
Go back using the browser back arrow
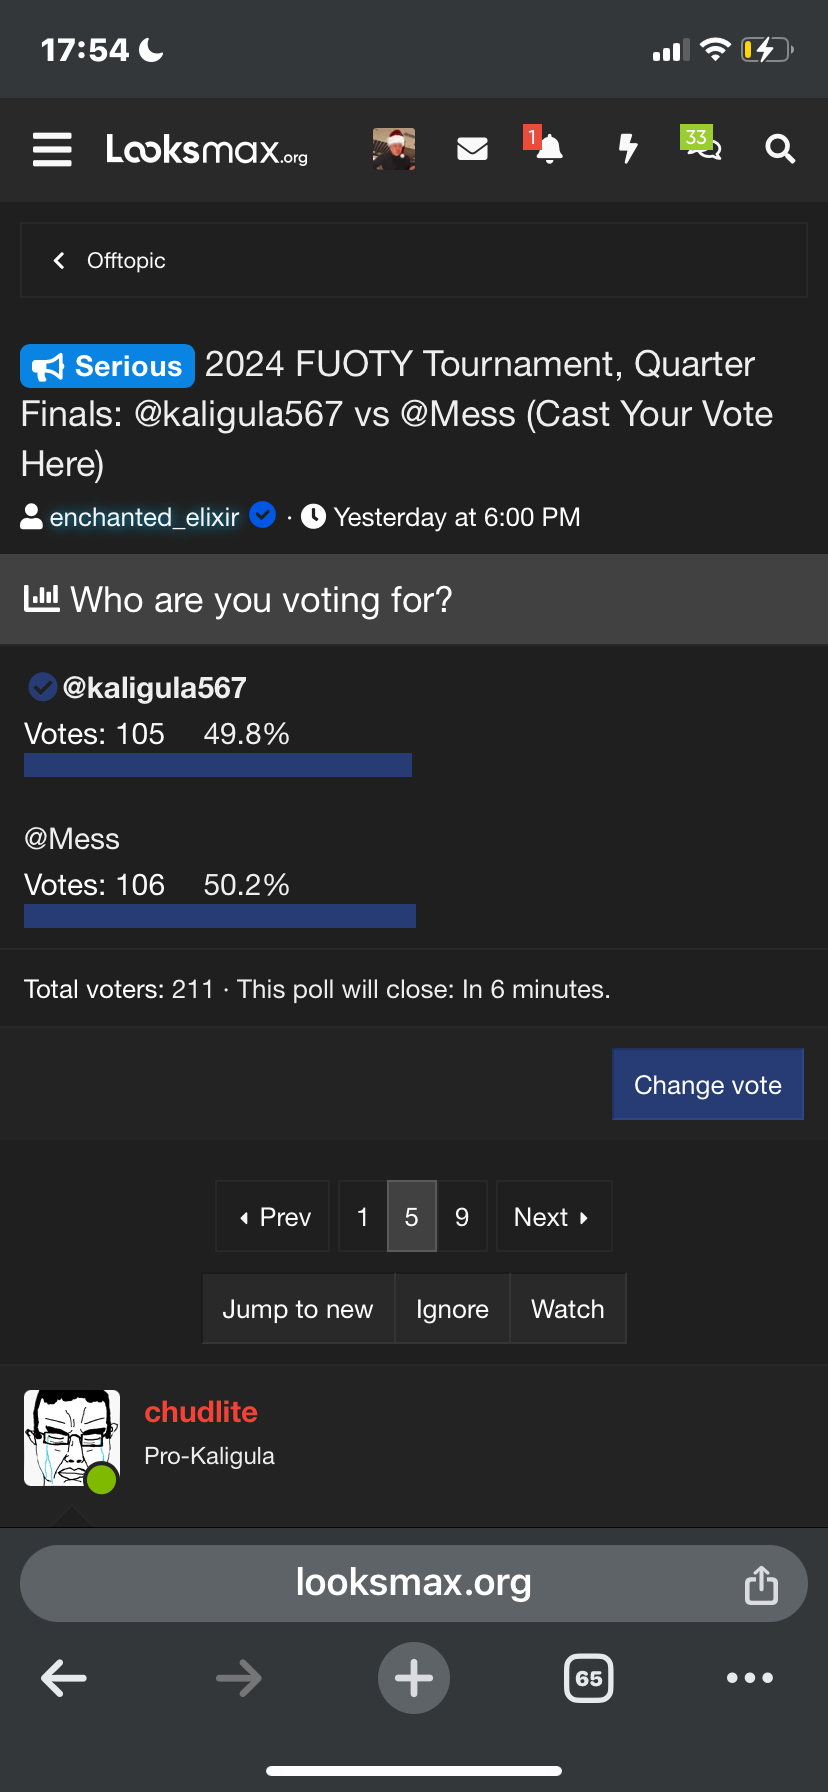point(64,1678)
